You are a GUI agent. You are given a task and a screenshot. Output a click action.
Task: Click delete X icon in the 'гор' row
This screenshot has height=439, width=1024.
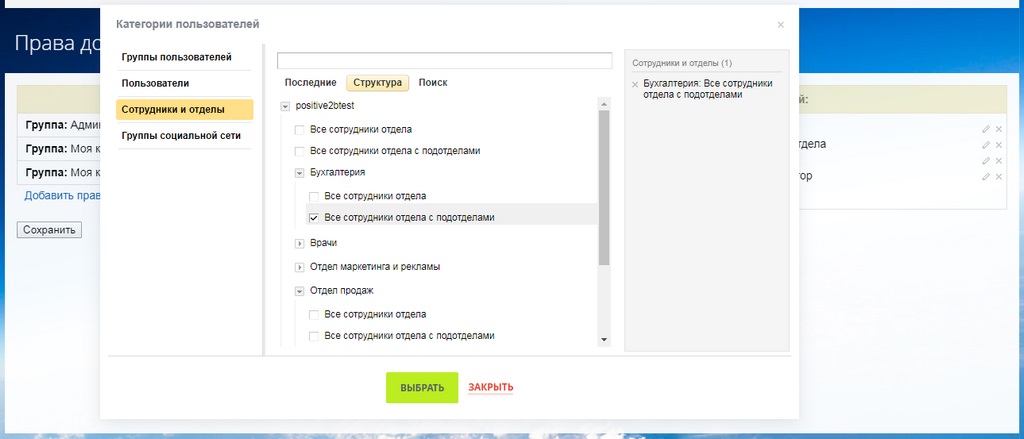coord(999,176)
